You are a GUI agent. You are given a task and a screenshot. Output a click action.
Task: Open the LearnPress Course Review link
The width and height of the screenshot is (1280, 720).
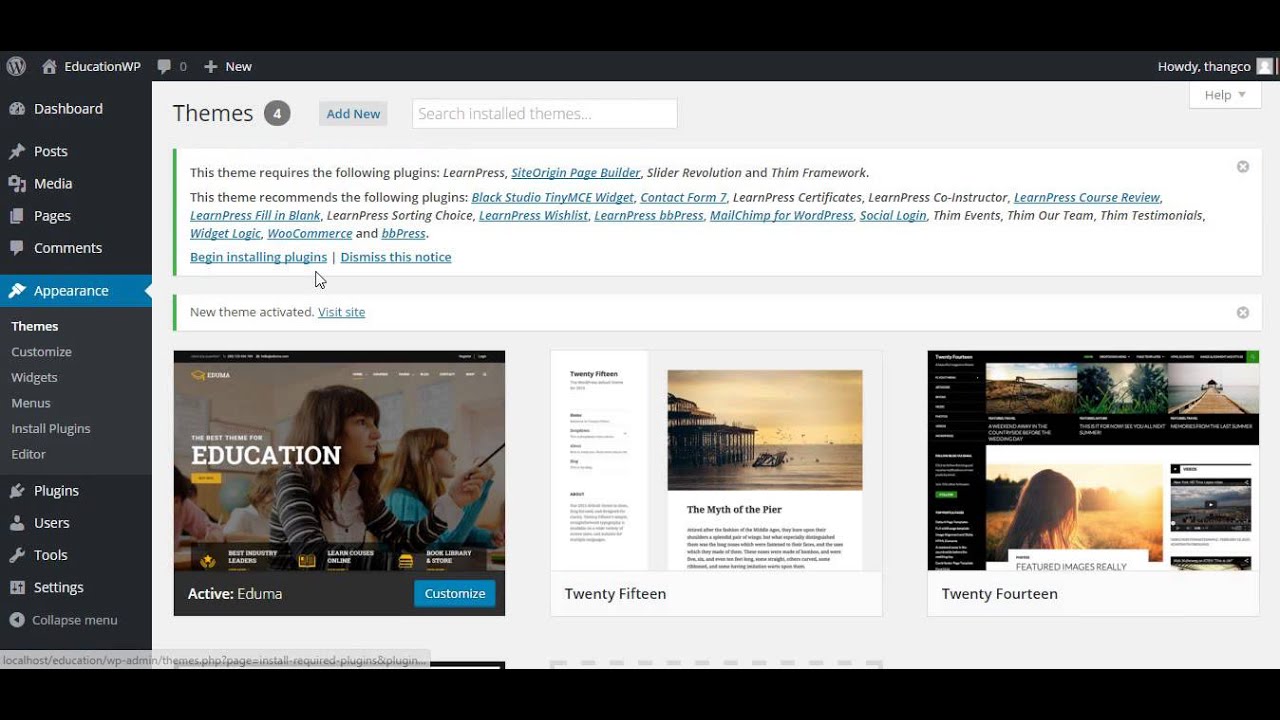pyautogui.click(x=1087, y=198)
